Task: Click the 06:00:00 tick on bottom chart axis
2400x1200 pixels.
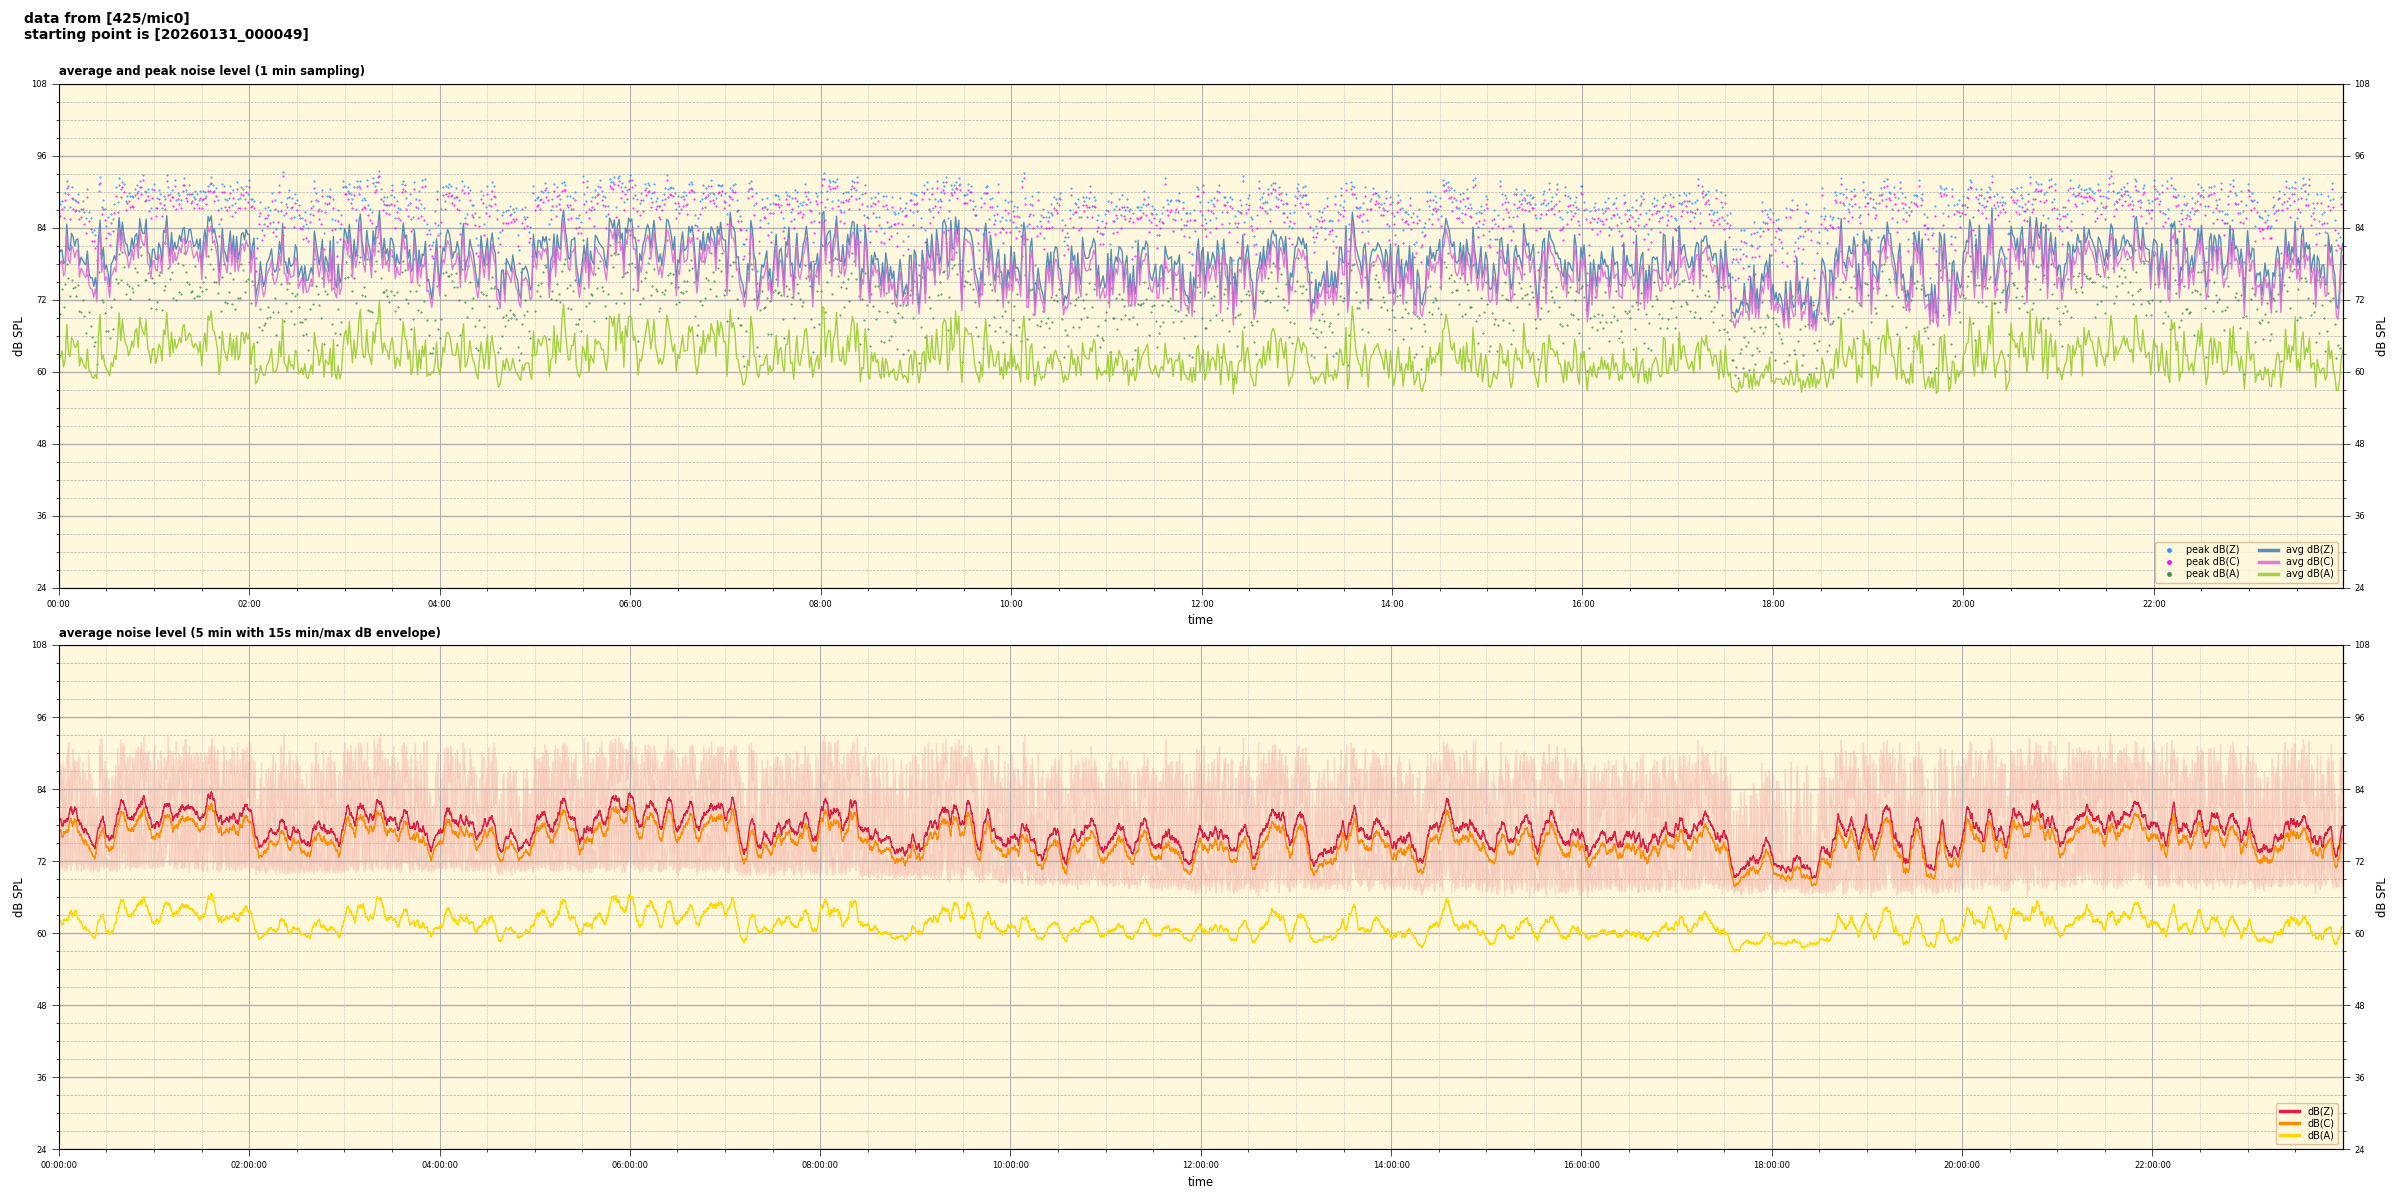Action: click(629, 1165)
